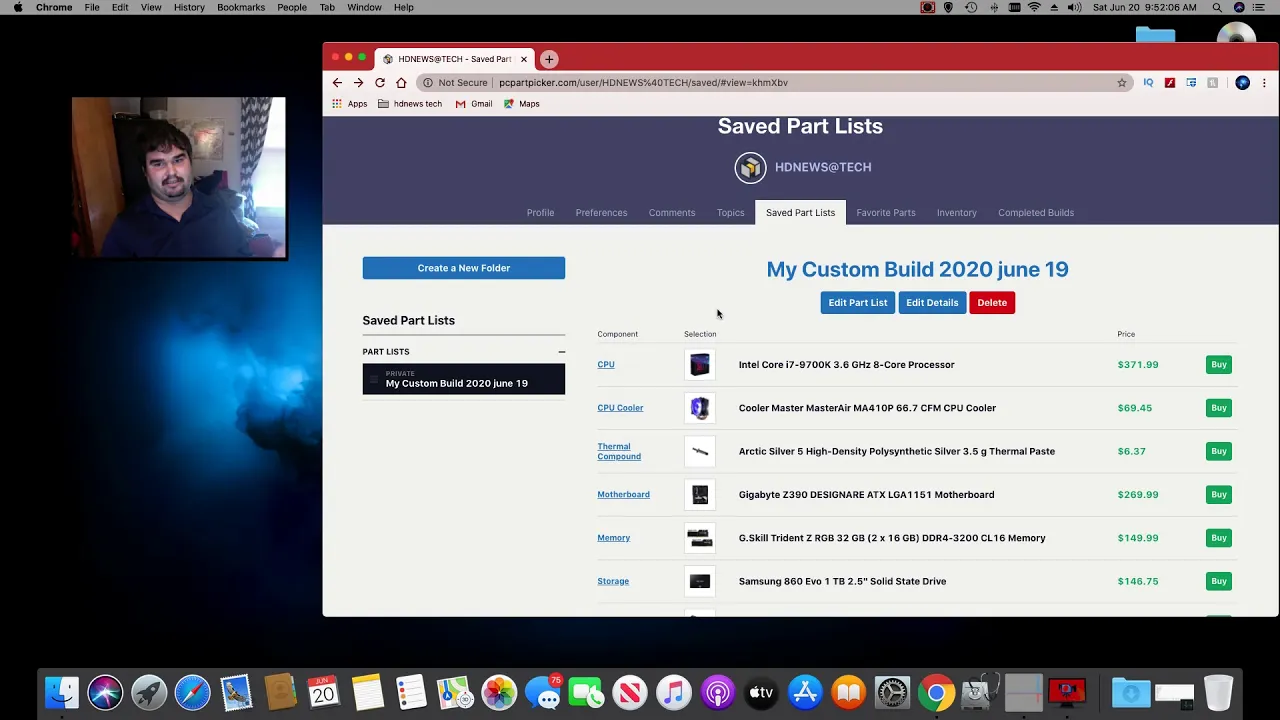Open Photos app in the Dock
Image resolution: width=1280 pixels, height=720 pixels.
click(498, 692)
